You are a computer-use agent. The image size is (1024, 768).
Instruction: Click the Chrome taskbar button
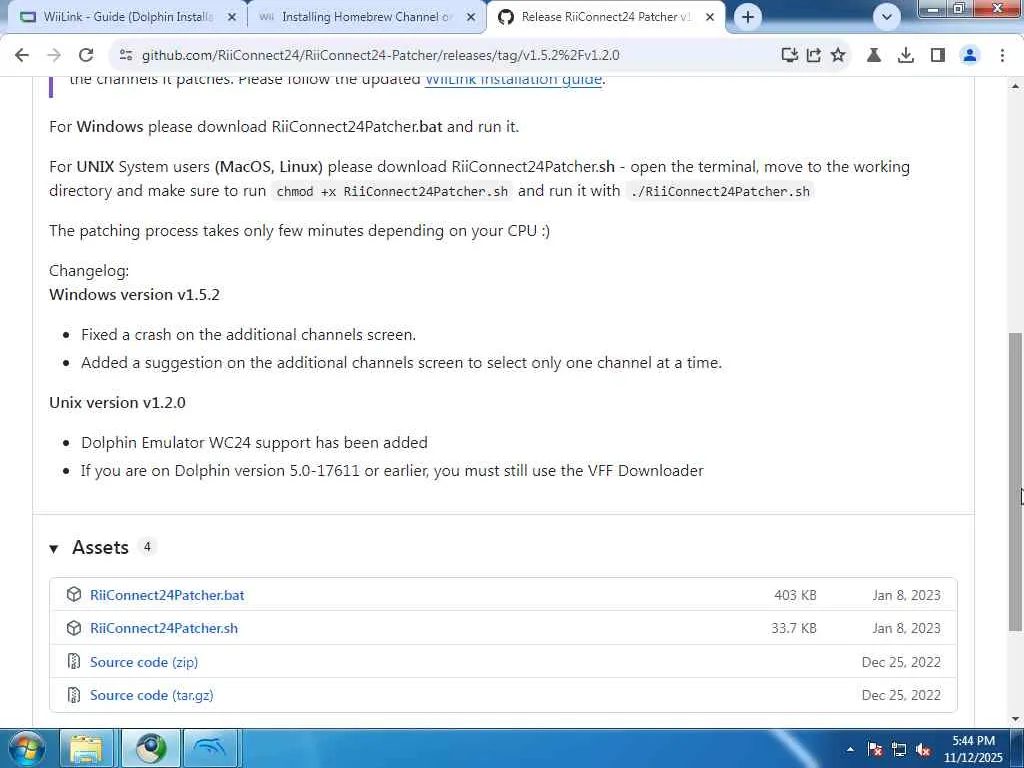tap(151, 748)
